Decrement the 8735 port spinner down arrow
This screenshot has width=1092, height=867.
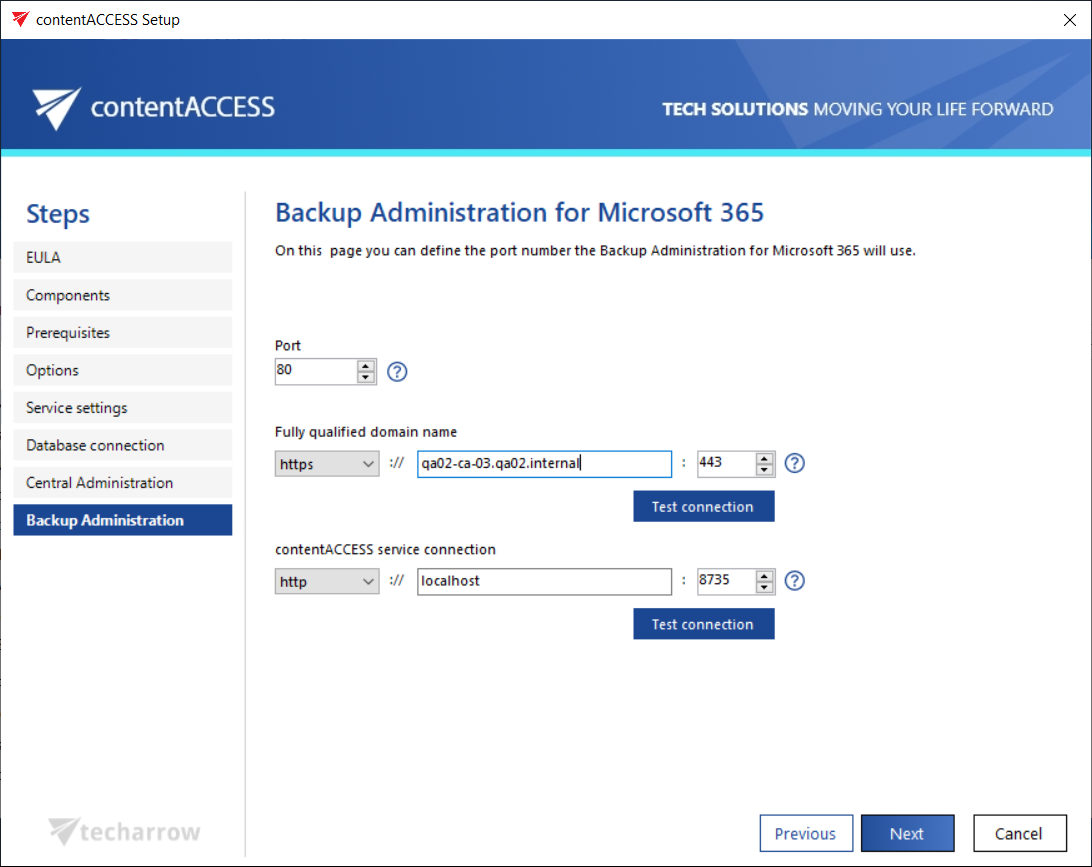(x=766, y=587)
